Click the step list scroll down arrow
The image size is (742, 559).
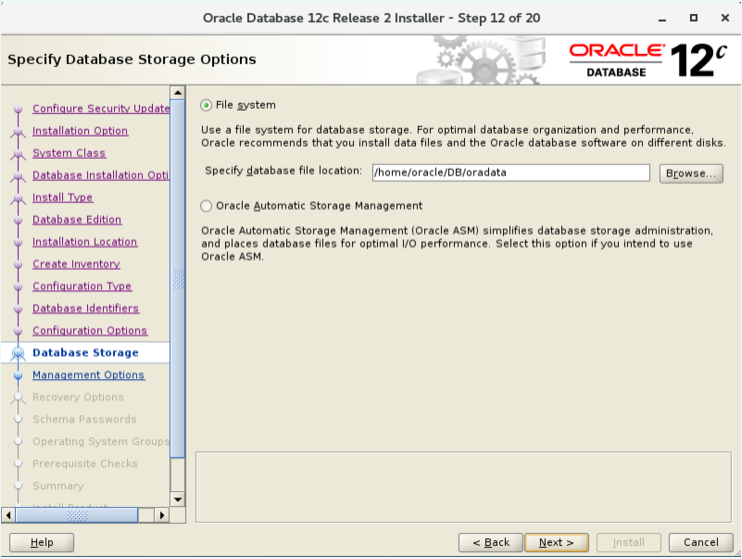tap(177, 499)
